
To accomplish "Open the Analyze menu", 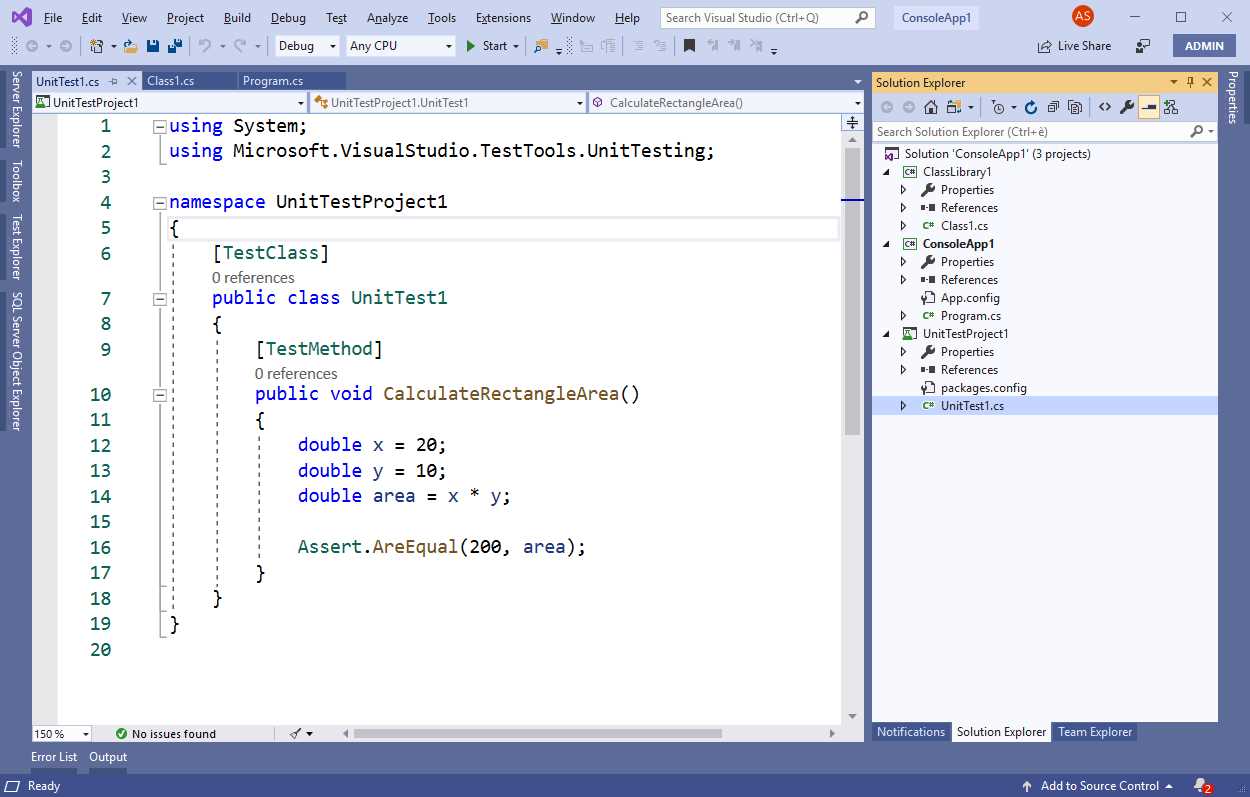I will (x=387, y=18).
